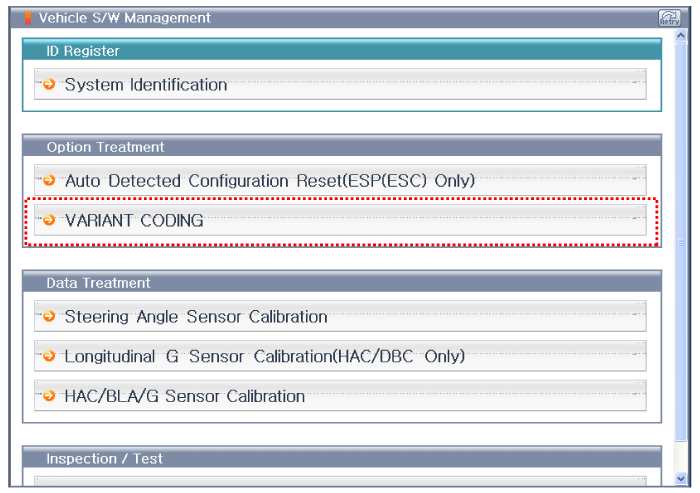Choose Longitudinal G Sensor Calibration(HAC/DBC Only)
The height and width of the screenshot is (493, 700).
coord(264,356)
